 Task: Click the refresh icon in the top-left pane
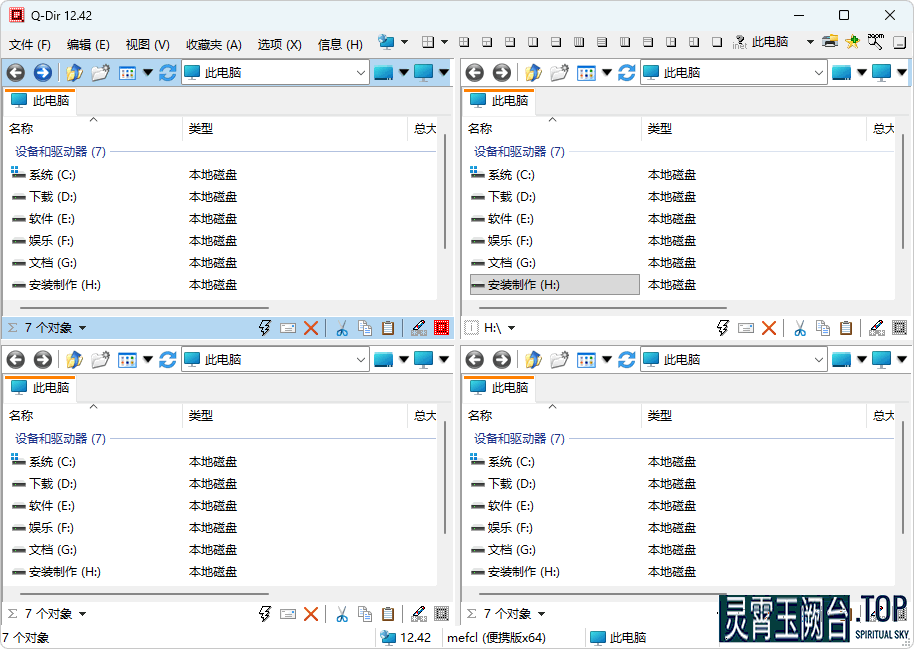(167, 73)
